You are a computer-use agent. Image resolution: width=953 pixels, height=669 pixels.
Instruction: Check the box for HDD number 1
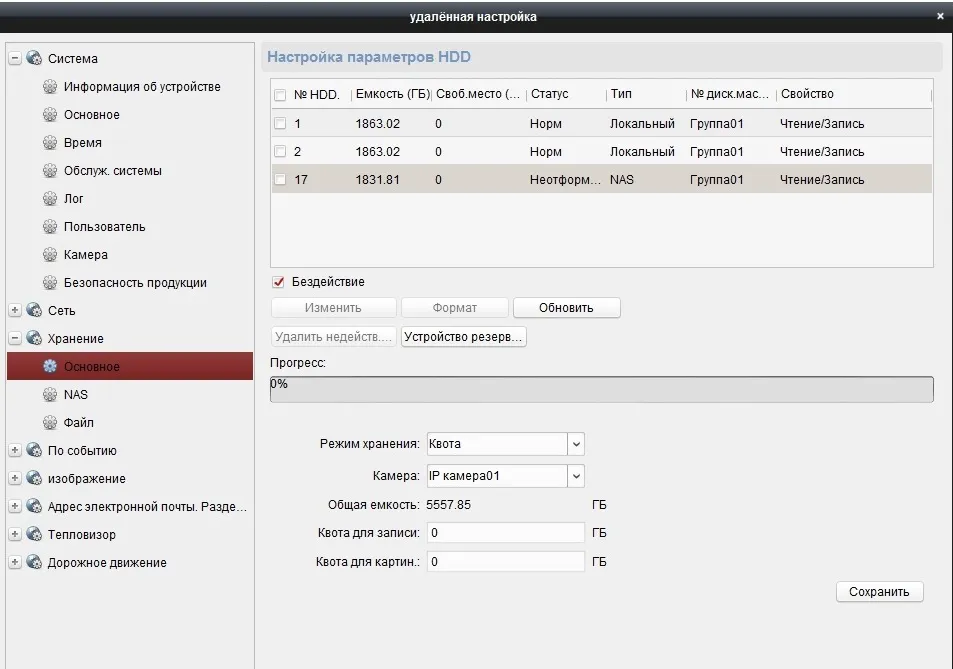tap(281, 124)
